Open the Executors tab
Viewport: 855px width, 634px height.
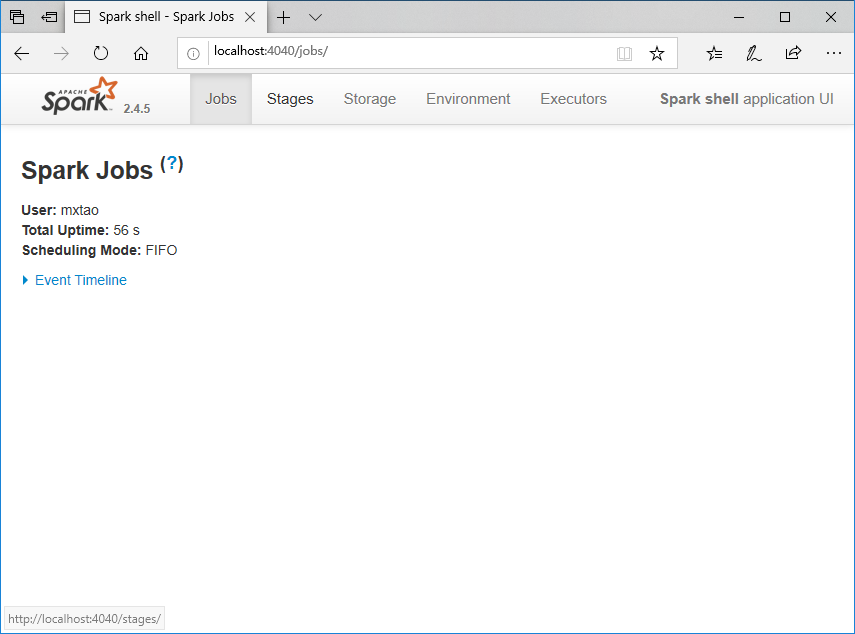coord(573,99)
